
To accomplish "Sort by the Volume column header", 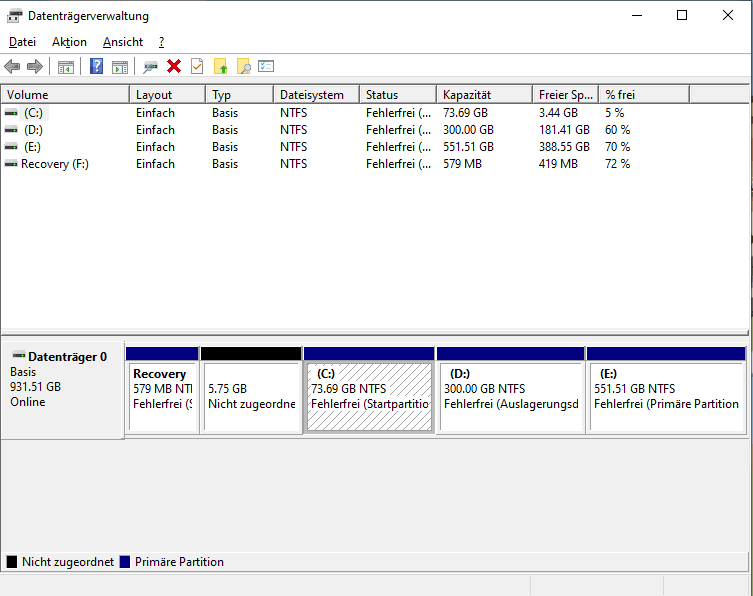I will (65, 95).
